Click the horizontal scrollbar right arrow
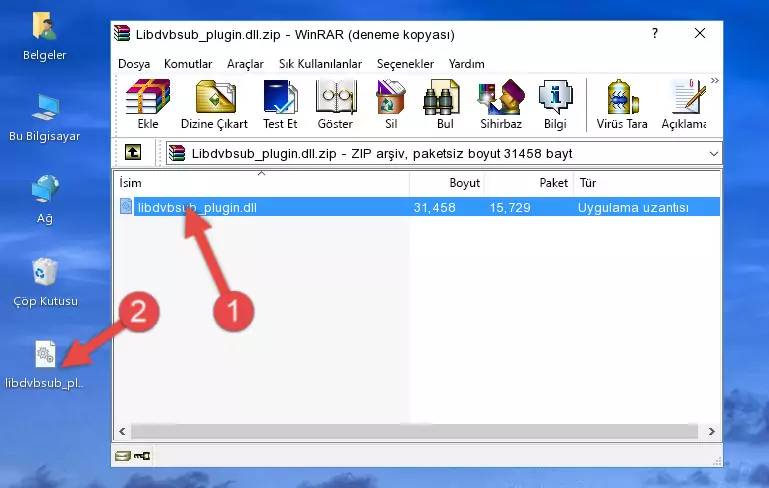Image resolution: width=769 pixels, height=488 pixels. click(711, 432)
